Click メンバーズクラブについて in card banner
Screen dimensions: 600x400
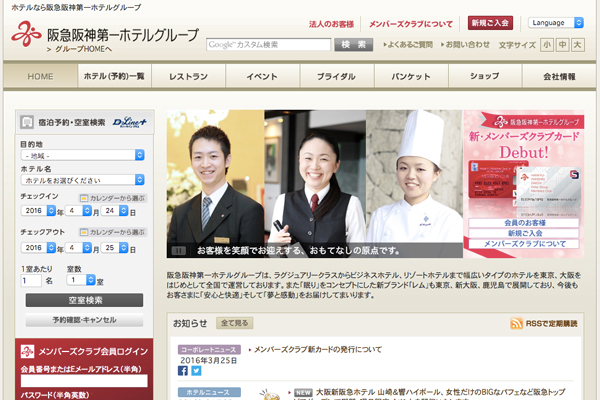(x=524, y=243)
